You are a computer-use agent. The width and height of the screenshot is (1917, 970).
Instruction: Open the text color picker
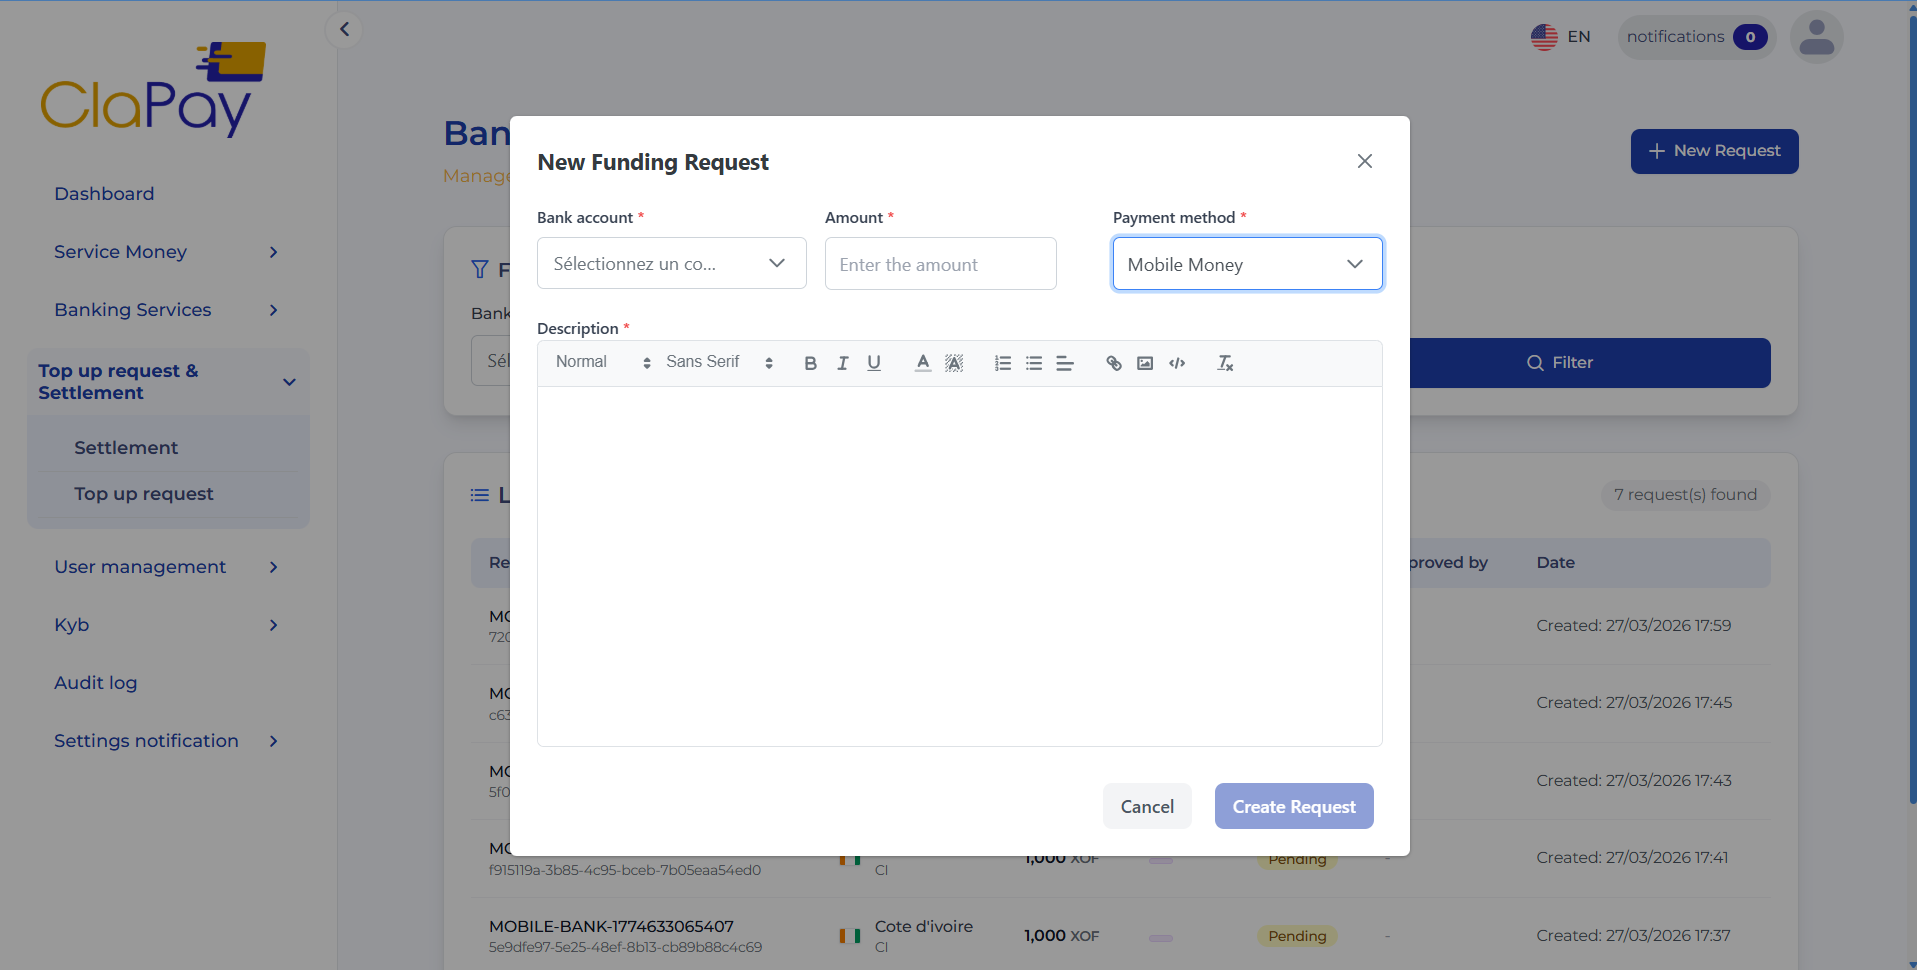tap(922, 363)
